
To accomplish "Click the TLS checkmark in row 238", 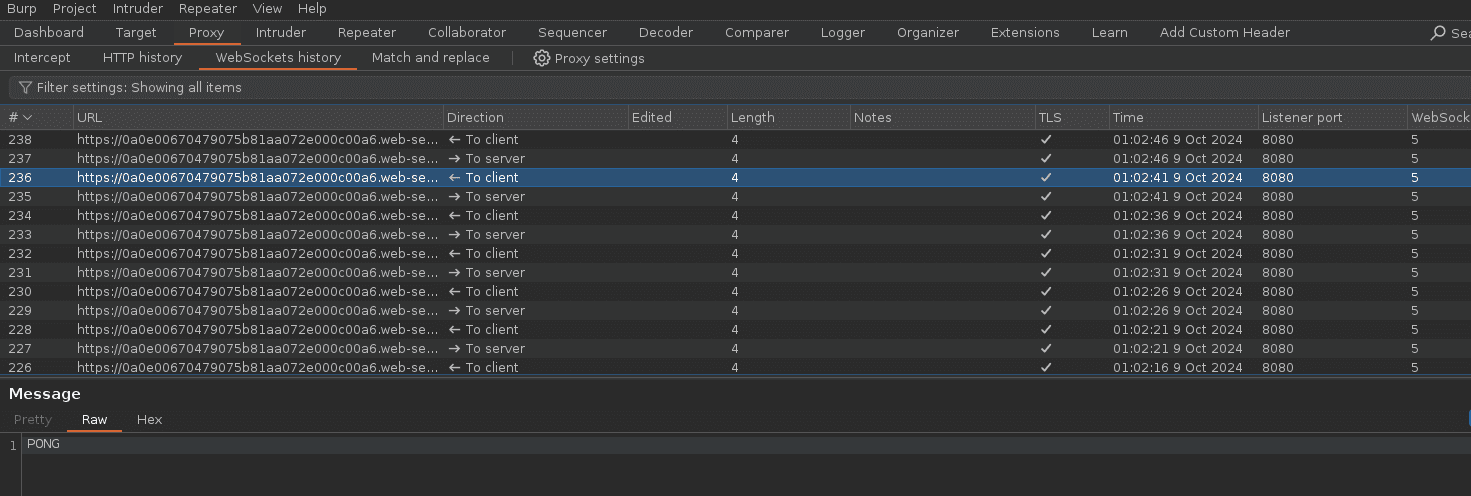I will (x=1046, y=140).
